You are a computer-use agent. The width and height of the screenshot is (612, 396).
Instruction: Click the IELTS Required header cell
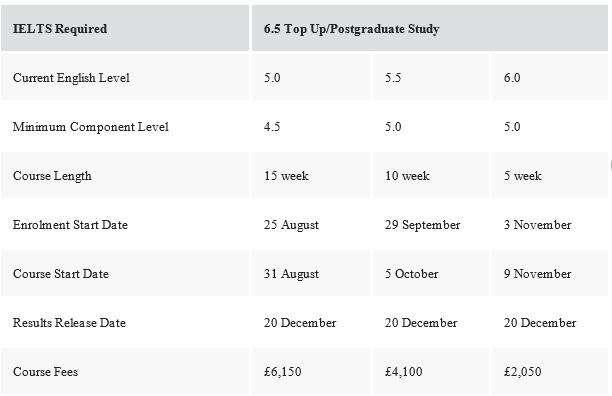pyautogui.click(x=125, y=28)
